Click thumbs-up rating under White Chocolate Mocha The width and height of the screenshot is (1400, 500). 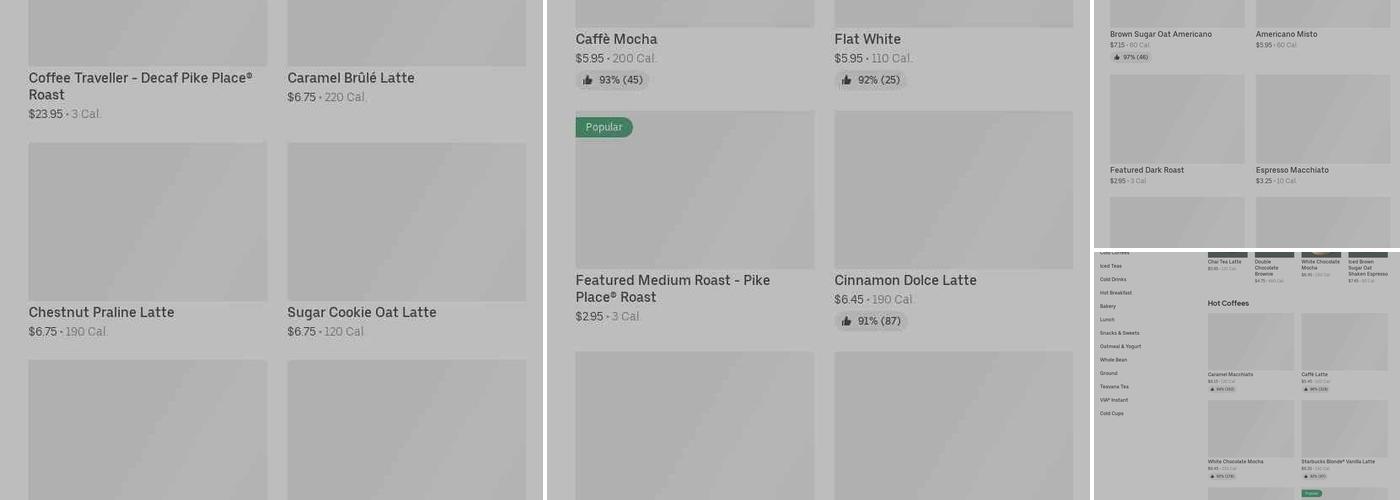pos(1221,476)
